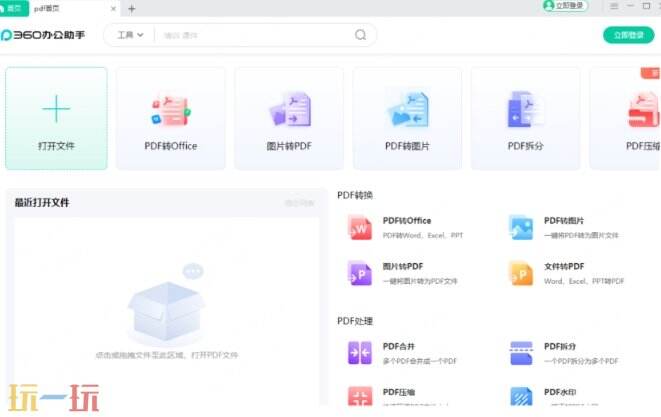Viewport: 661px width, 417px height.
Task: Click the orange P icon beside 文件转PDF
Action: pos(521,274)
